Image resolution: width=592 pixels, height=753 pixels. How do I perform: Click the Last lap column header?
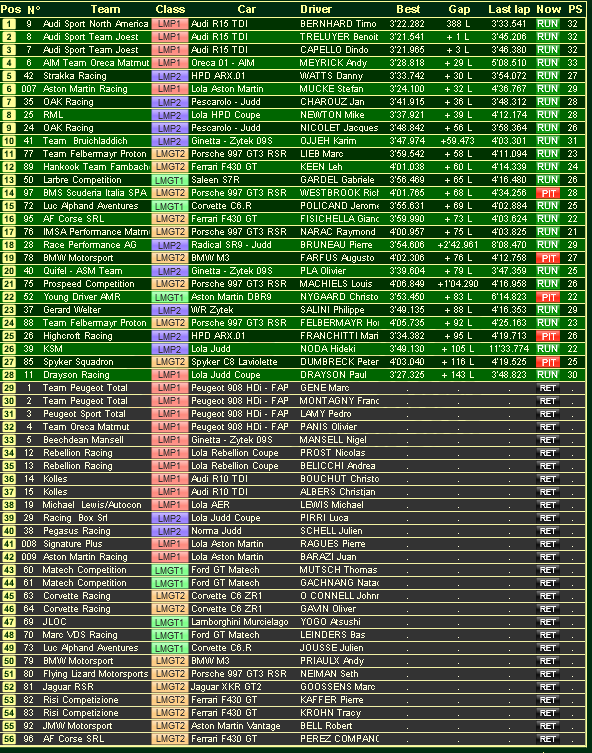tap(509, 9)
